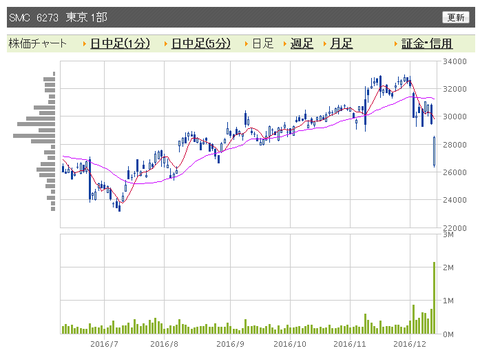Click the 株価チャート label
Screen dimensions: 480x364
click(37, 44)
